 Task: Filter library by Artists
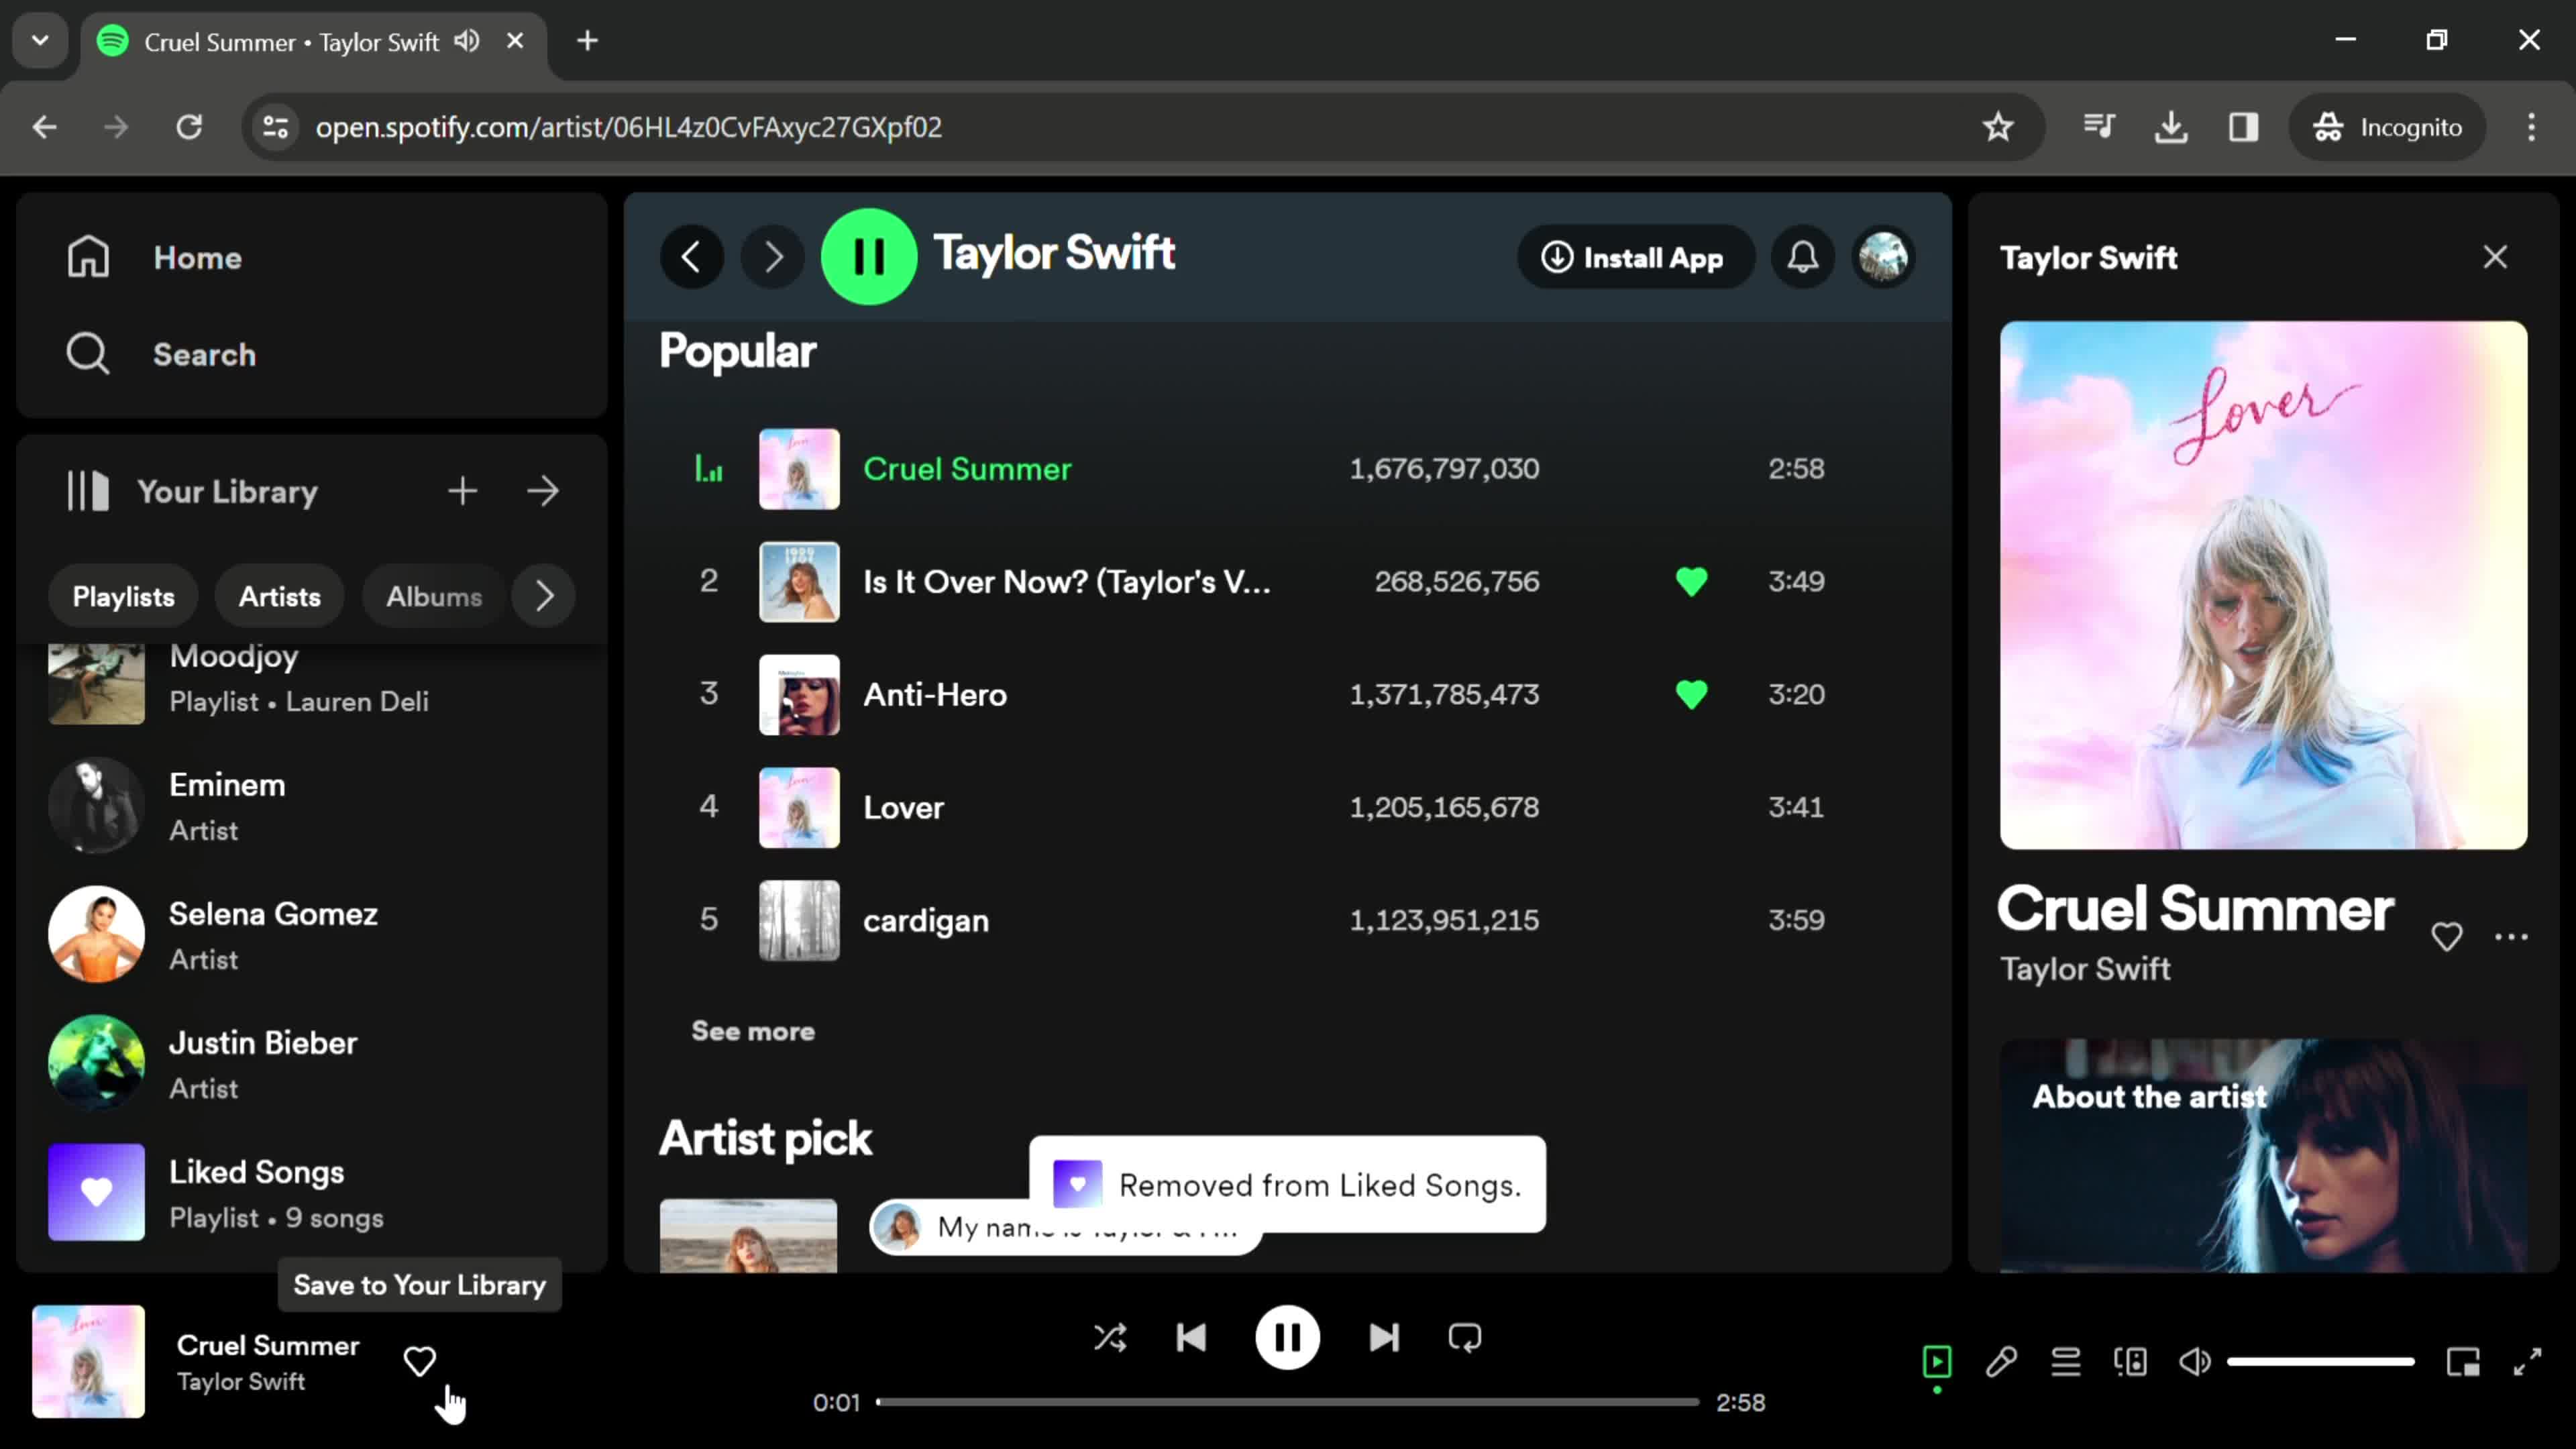click(280, 596)
